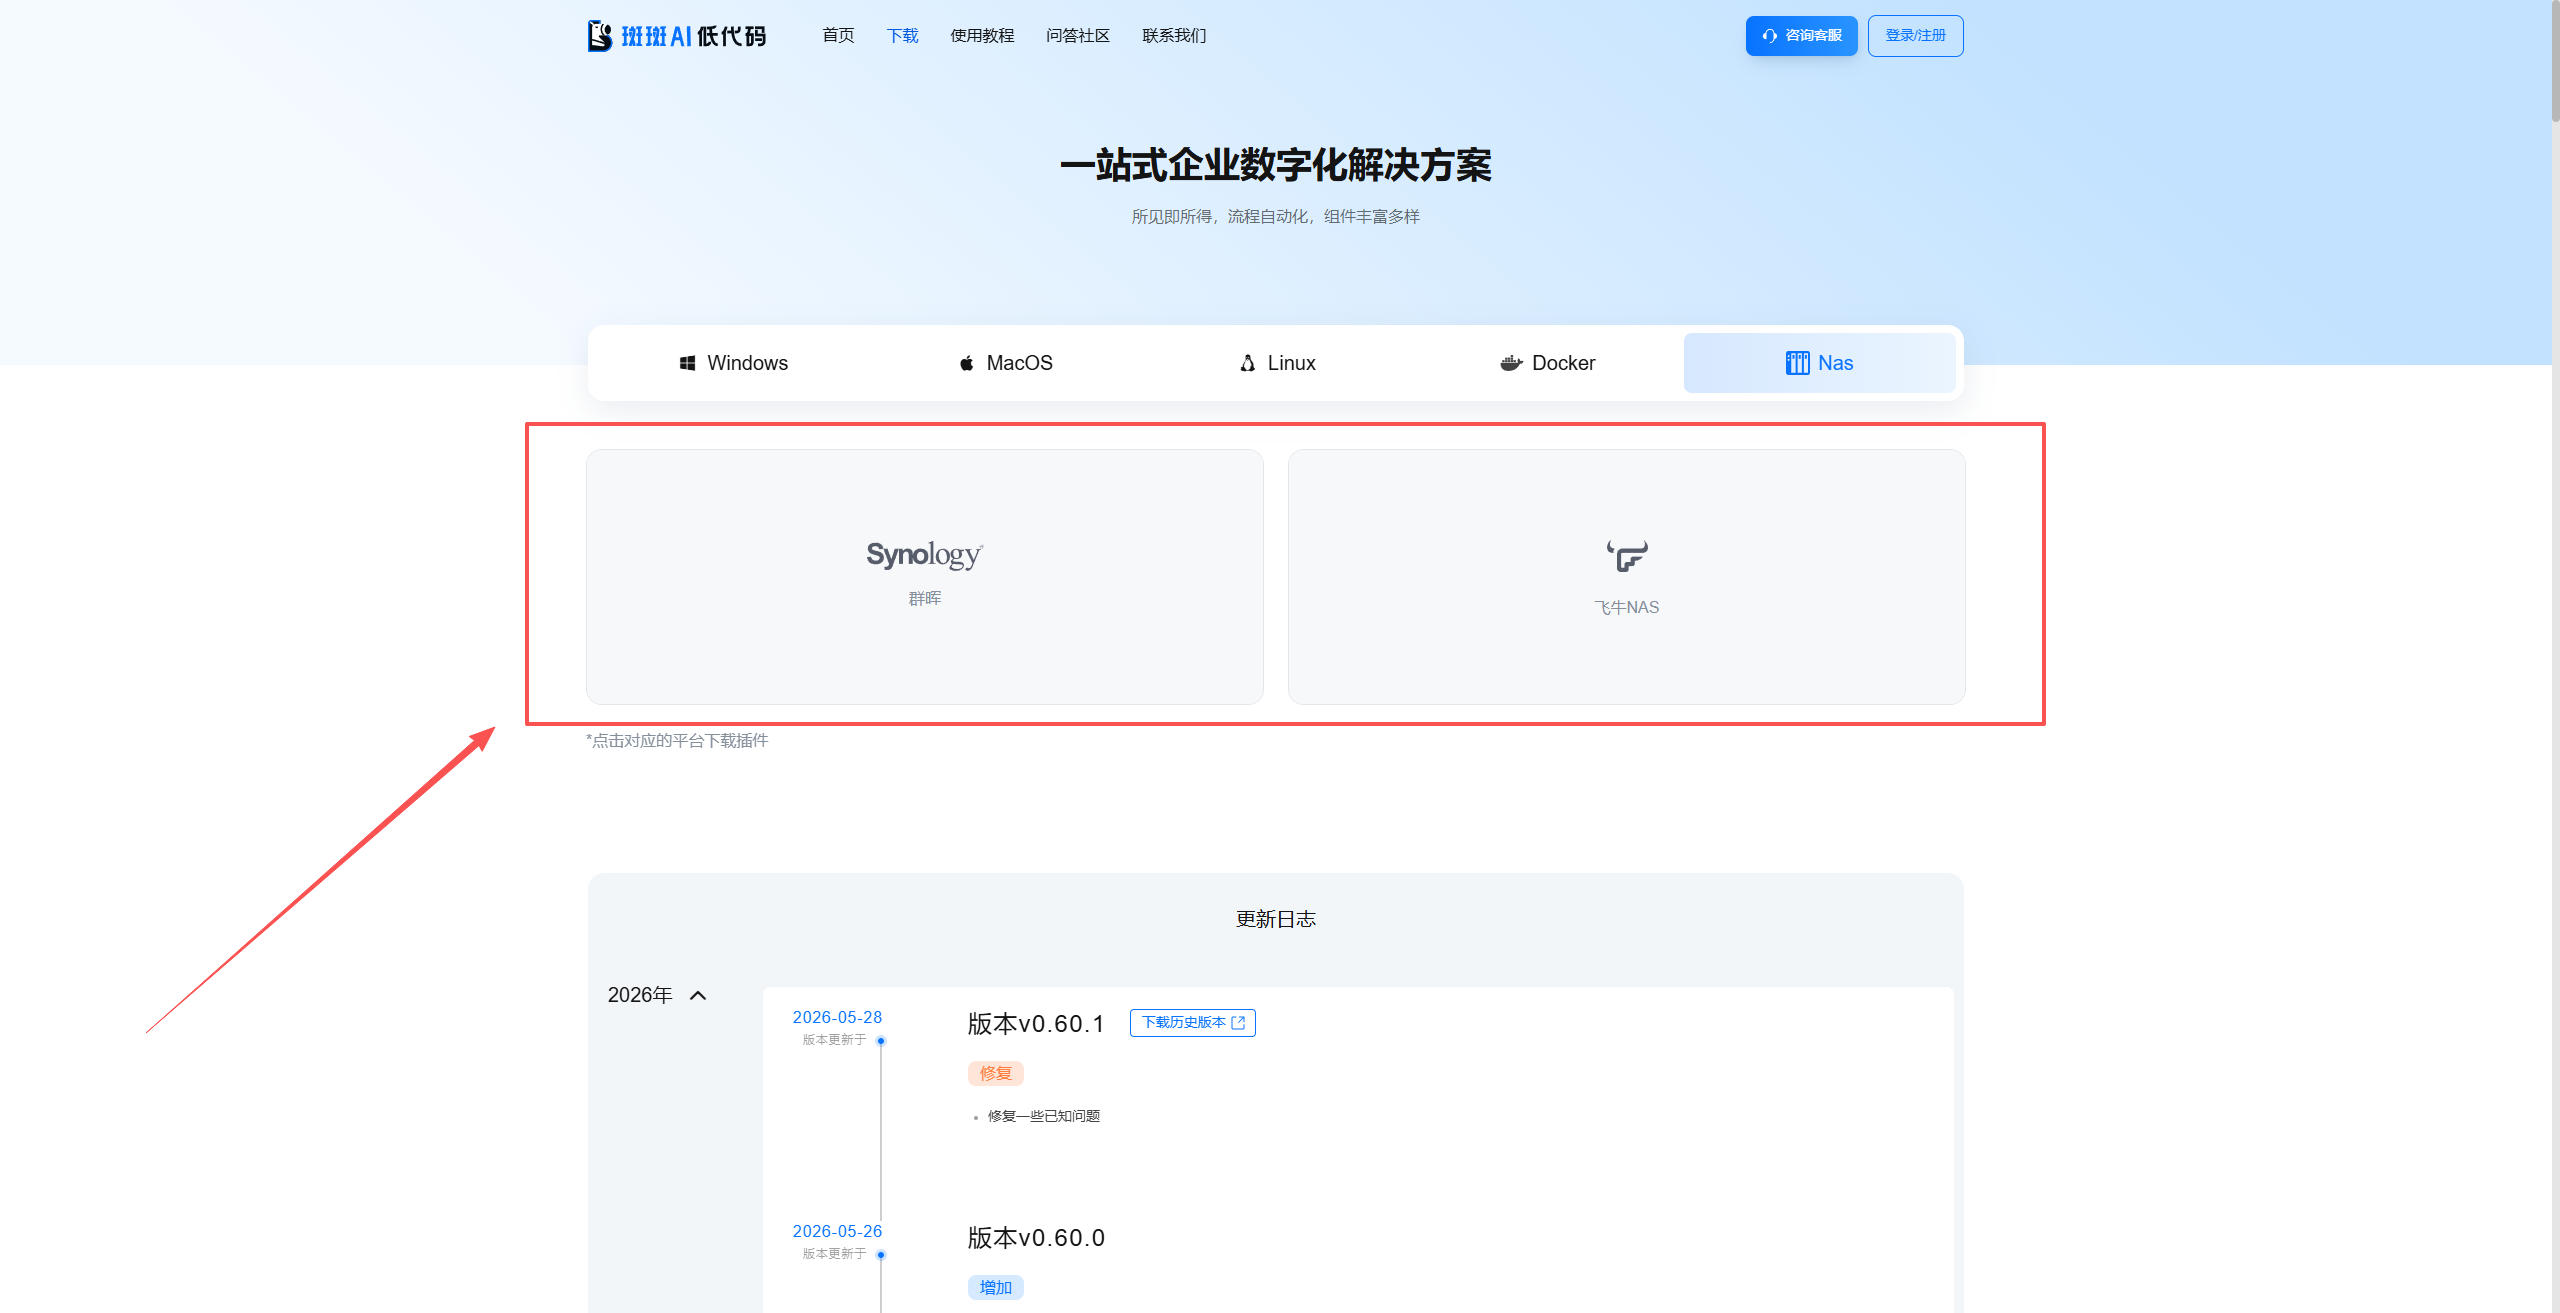The width and height of the screenshot is (2560, 1313).
Task: Click the Apple logo icon
Action: pyautogui.click(x=967, y=363)
